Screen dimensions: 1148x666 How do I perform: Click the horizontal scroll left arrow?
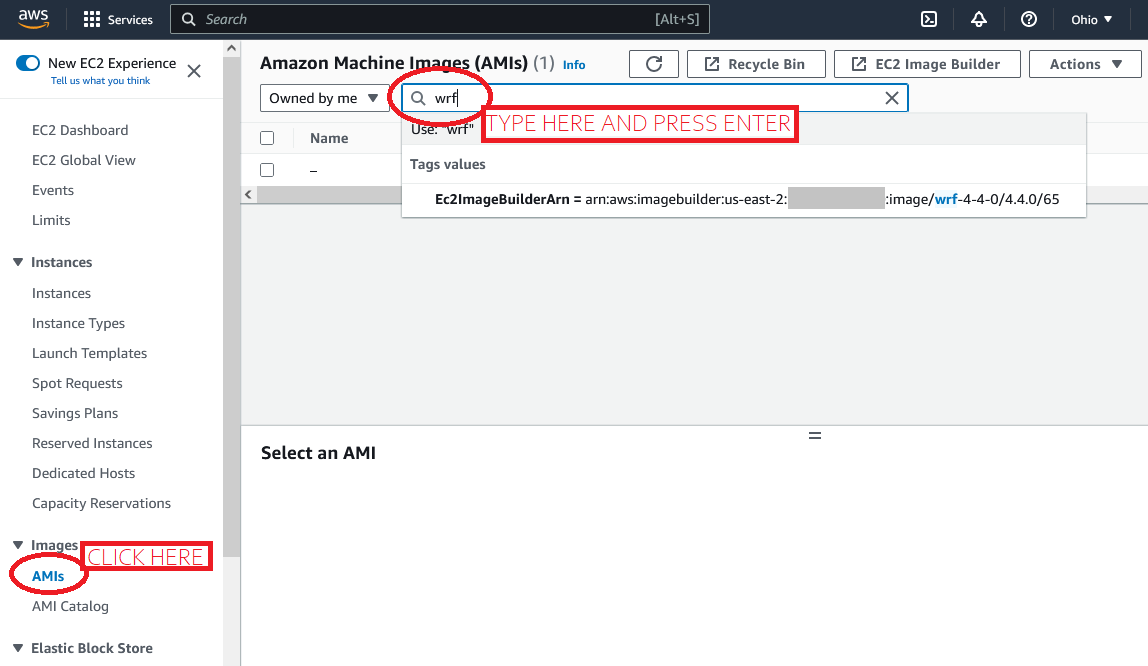coord(248,194)
